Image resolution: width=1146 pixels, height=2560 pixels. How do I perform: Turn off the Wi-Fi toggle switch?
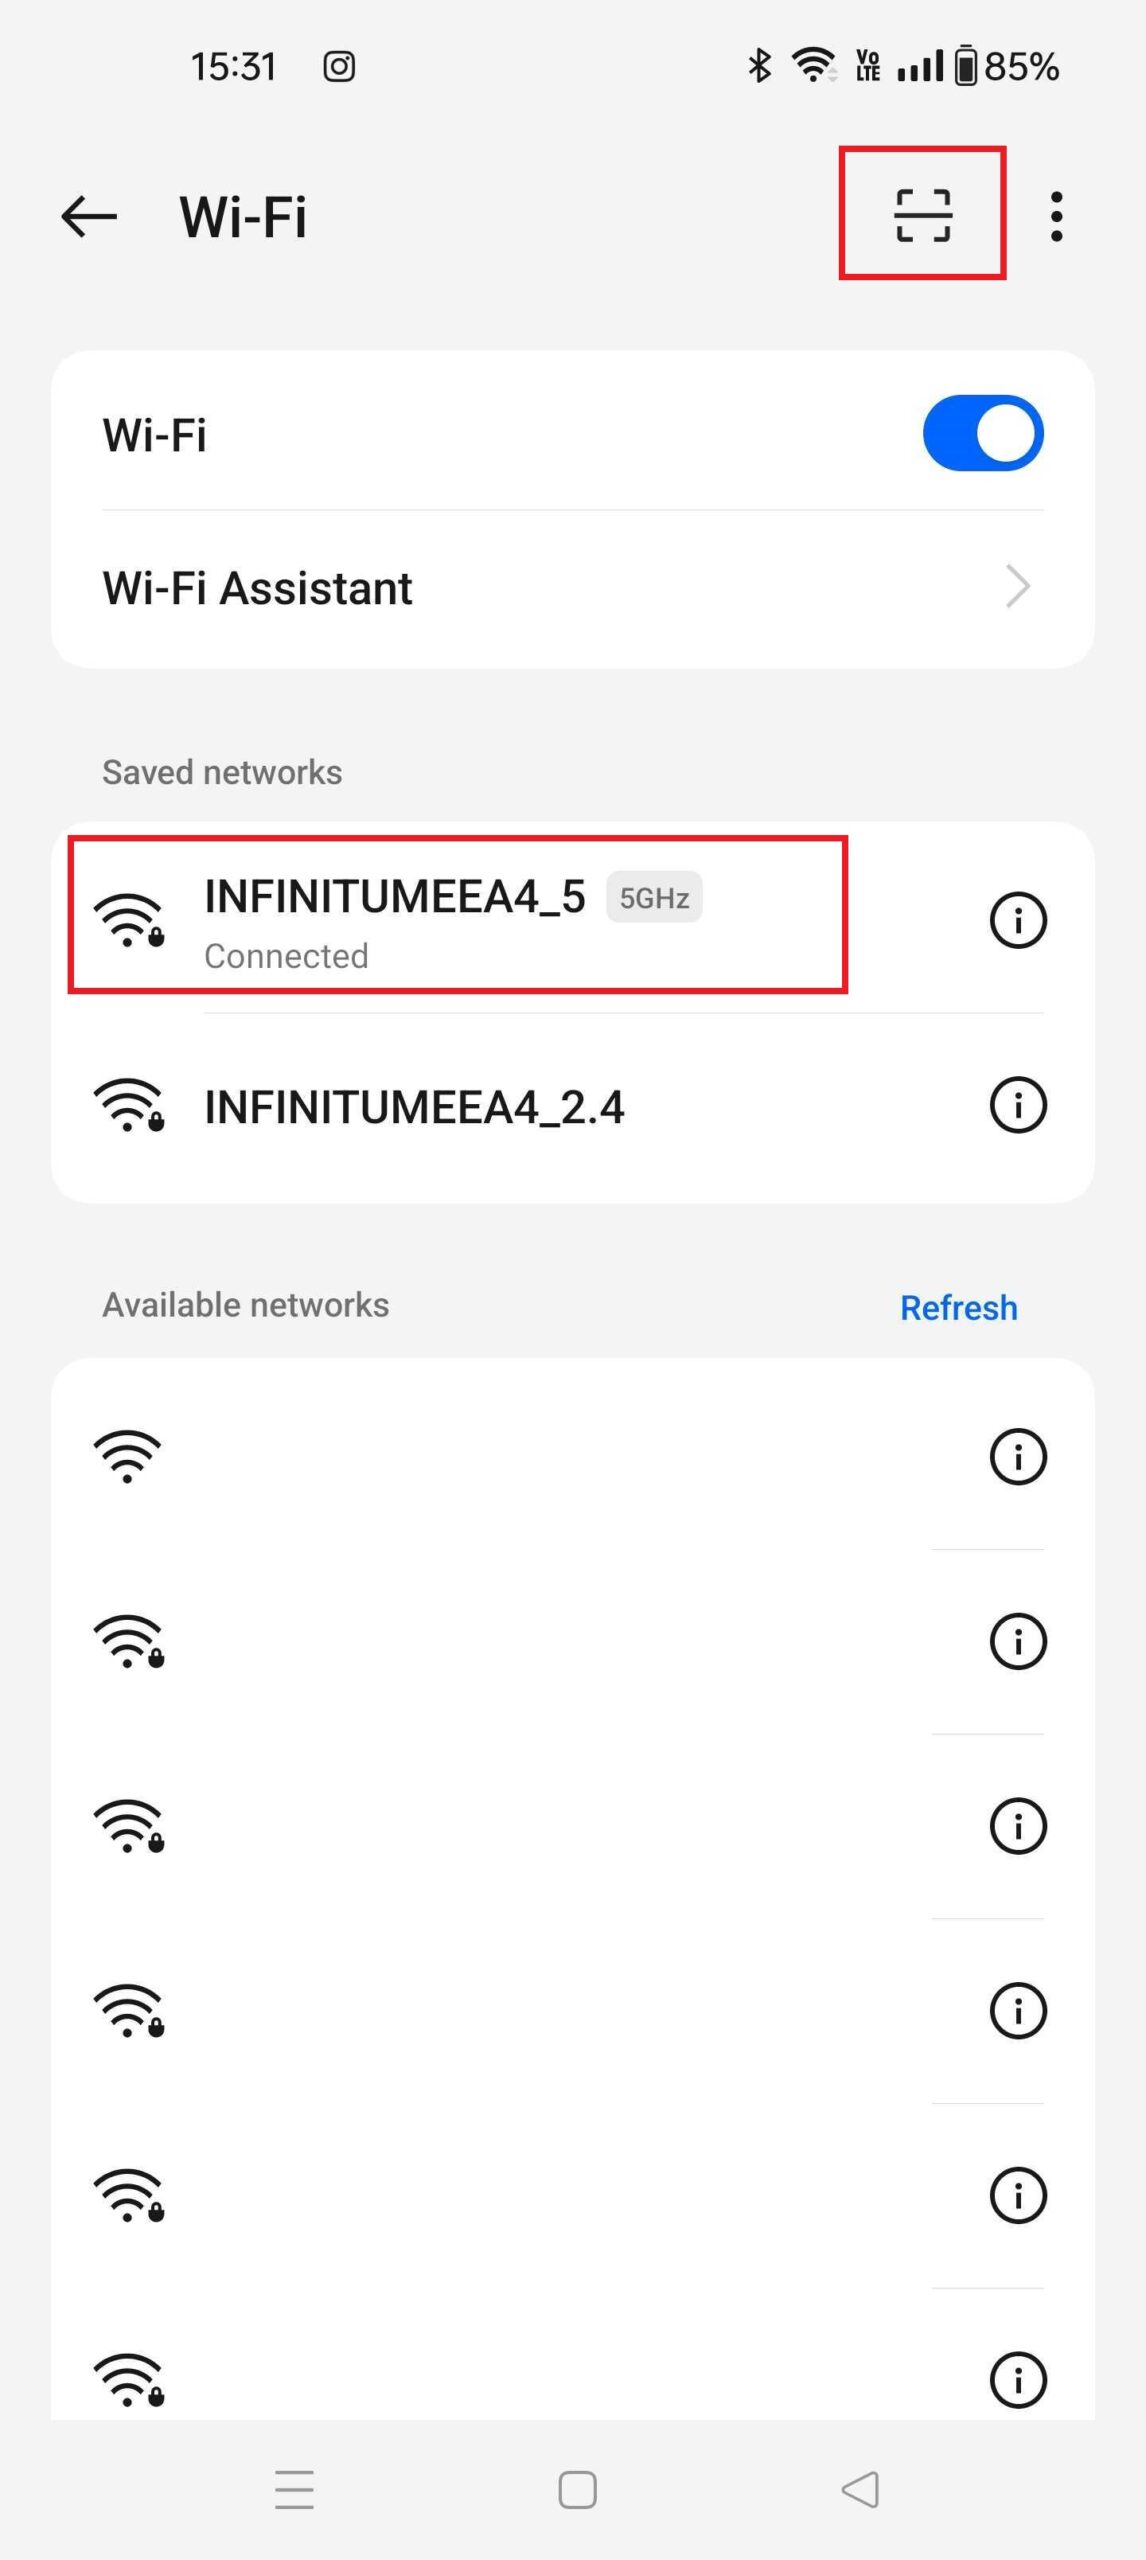(982, 434)
